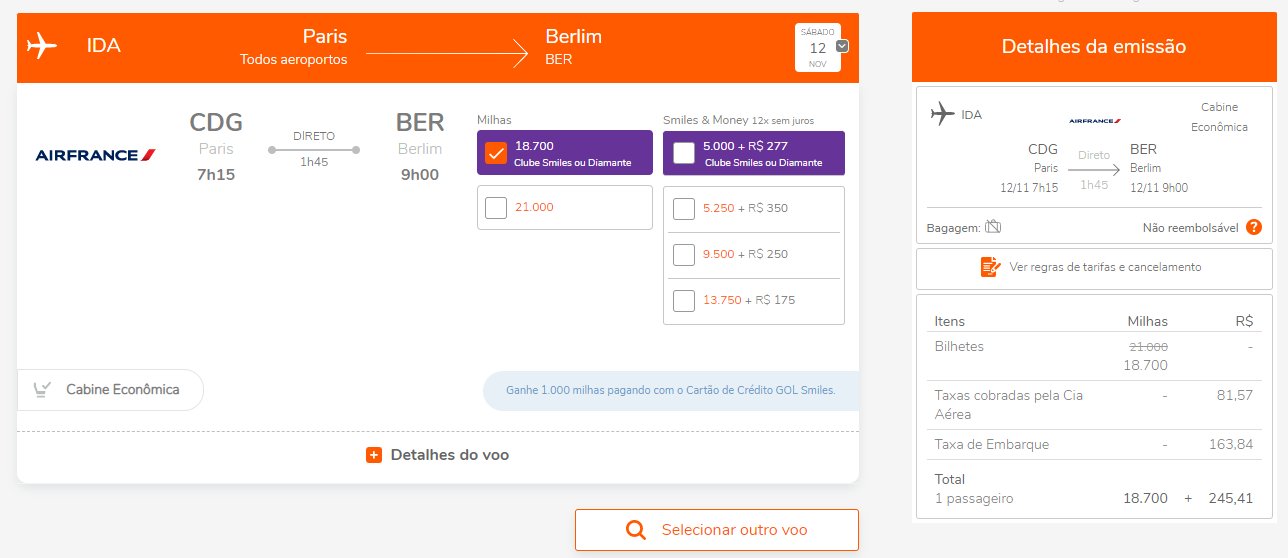This screenshot has height=558, width=1288.
Task: Click the Detalhes da emissão header
Action: coord(1094,47)
